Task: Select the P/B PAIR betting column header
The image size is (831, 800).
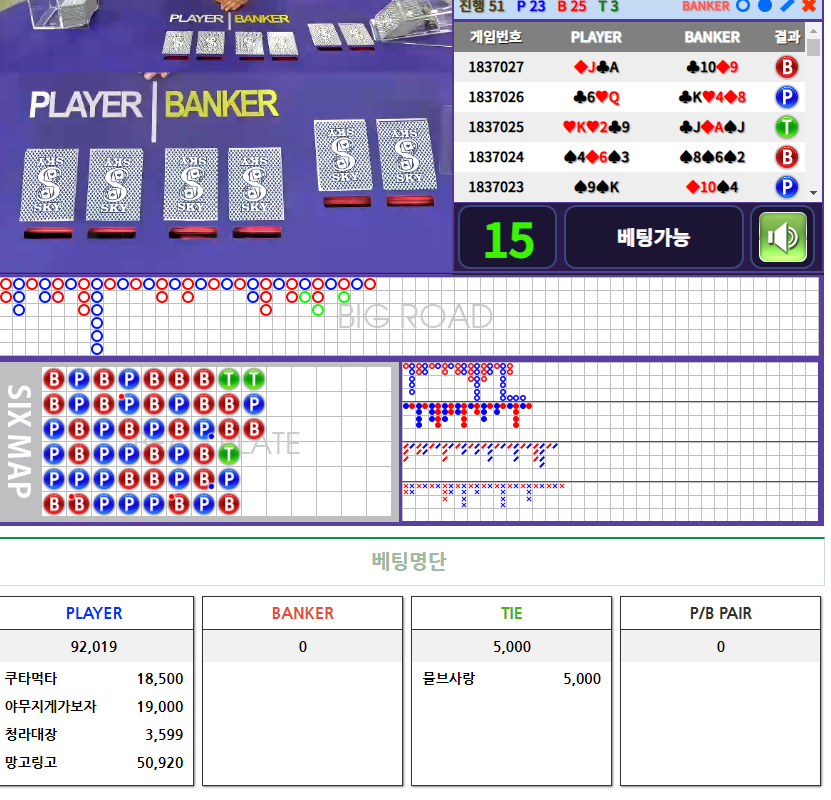Action: tap(721, 614)
